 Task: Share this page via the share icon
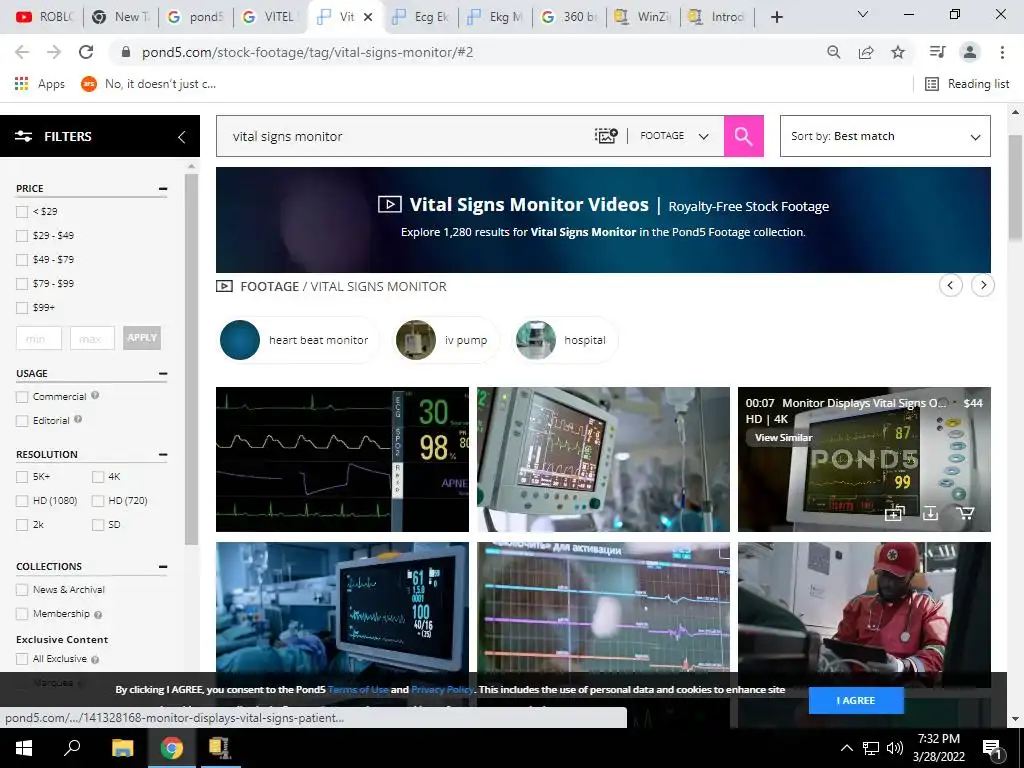point(866,52)
